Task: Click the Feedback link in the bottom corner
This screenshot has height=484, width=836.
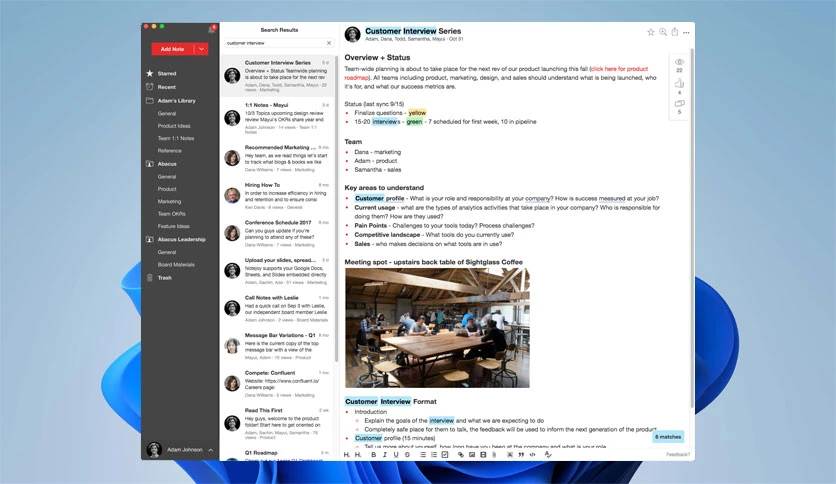Action: tap(678, 455)
